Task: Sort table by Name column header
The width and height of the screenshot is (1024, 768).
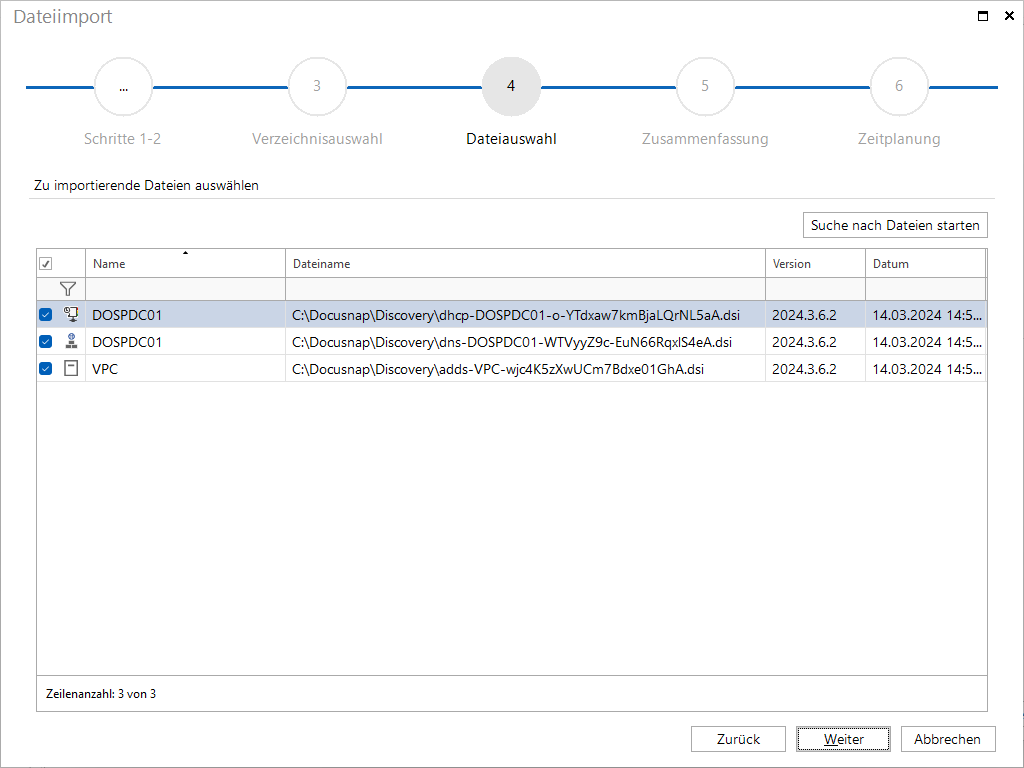Action: point(185,263)
